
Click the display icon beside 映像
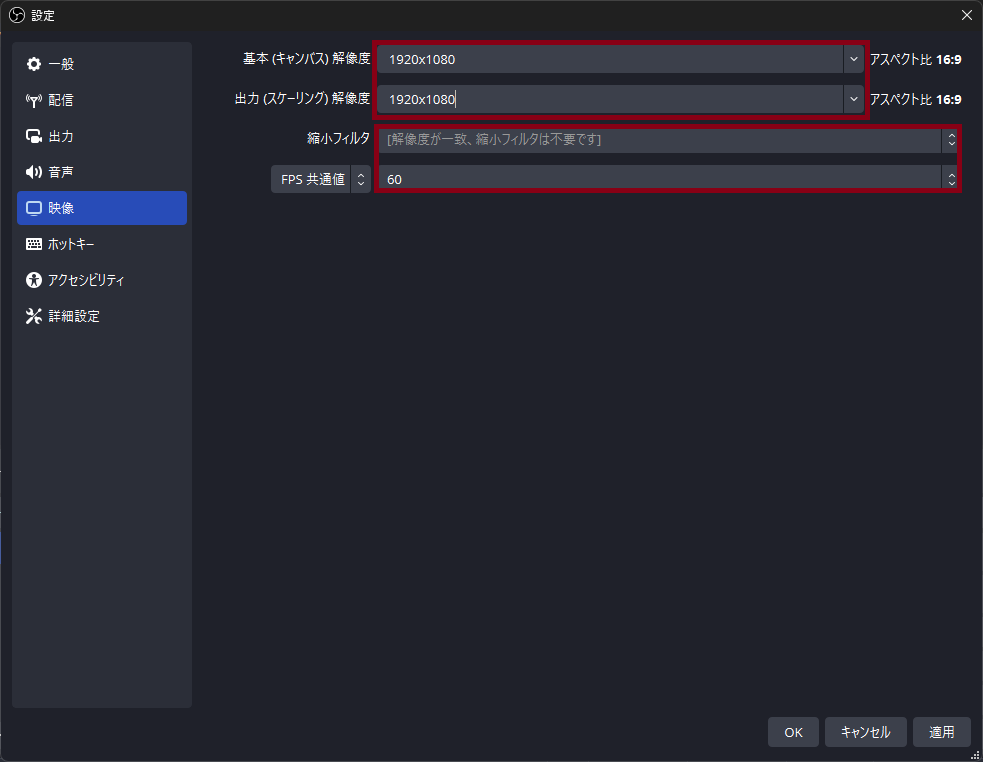pos(34,208)
